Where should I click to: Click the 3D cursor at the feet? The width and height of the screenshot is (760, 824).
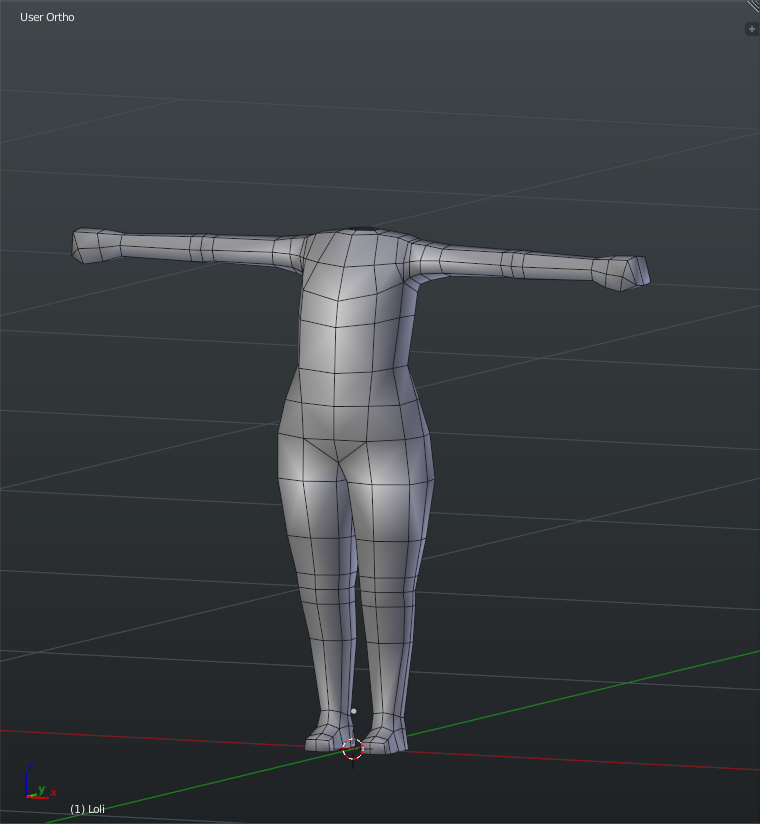353,749
